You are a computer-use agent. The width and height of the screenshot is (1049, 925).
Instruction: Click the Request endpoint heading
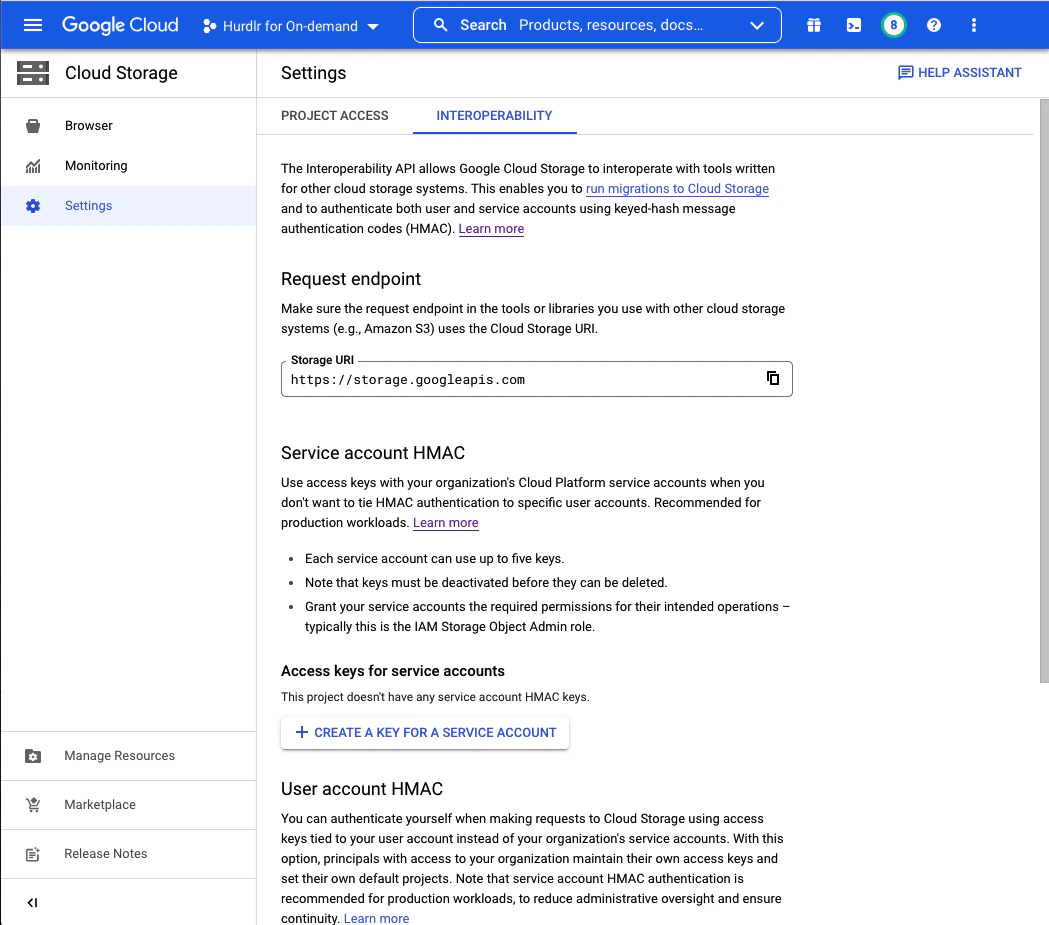(x=351, y=279)
